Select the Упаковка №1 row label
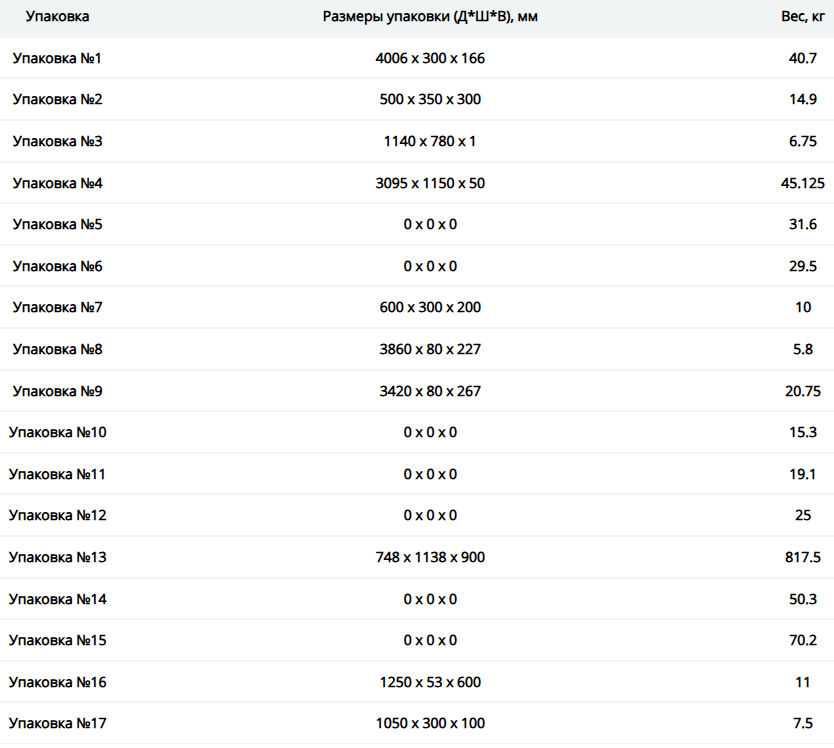Screen dimensions: 834x748 click(57, 58)
